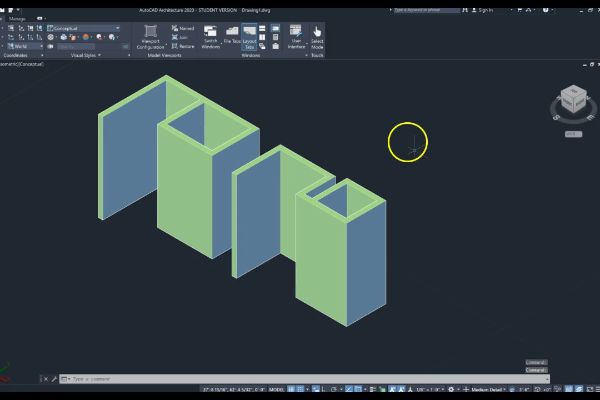Image resolution: width=600 pixels, height=400 pixels.
Task: Toggle the File Tabs button
Action: 232,36
